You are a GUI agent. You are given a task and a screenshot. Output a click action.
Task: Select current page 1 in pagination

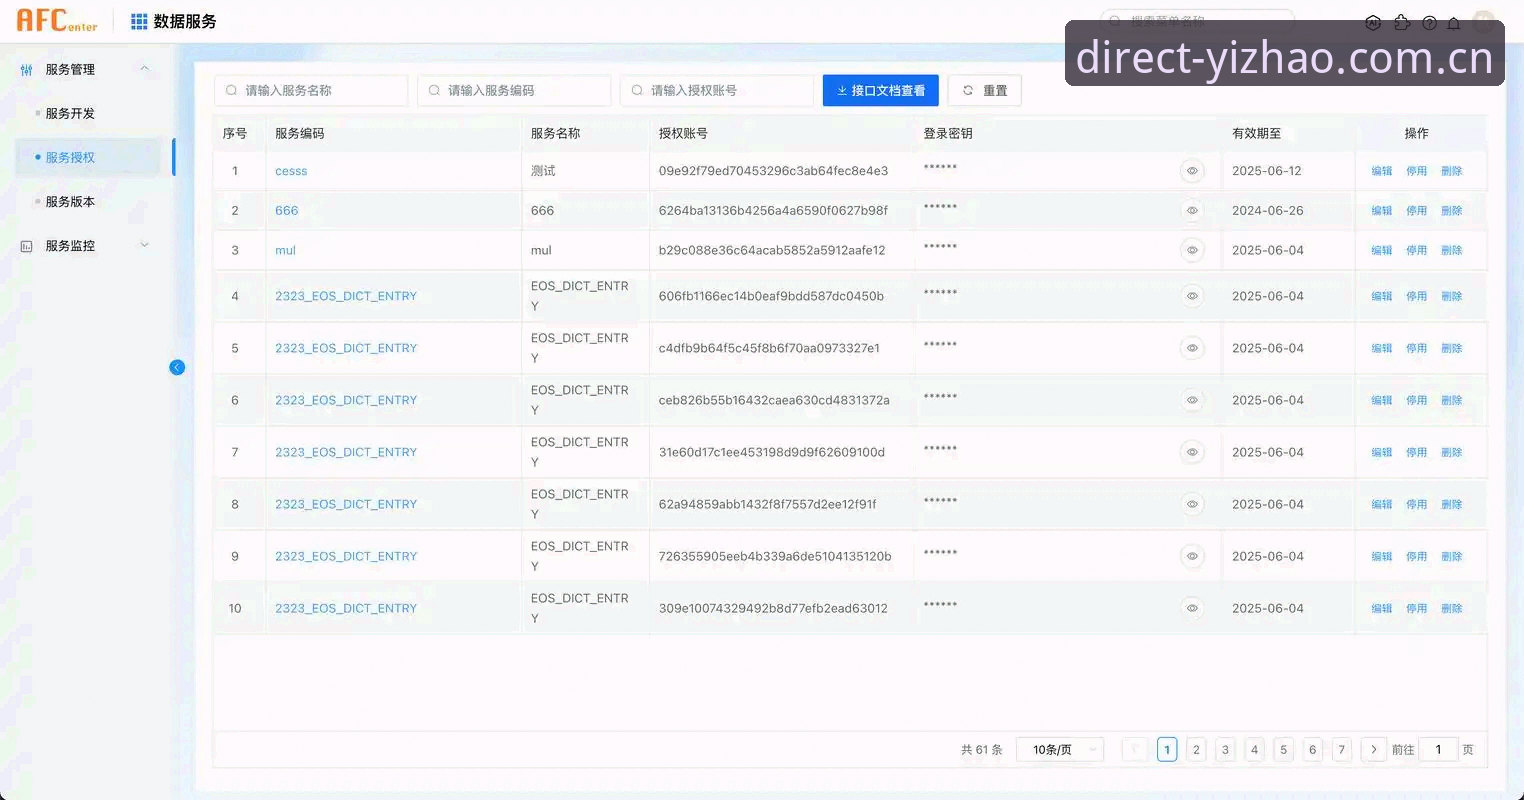(x=1167, y=749)
